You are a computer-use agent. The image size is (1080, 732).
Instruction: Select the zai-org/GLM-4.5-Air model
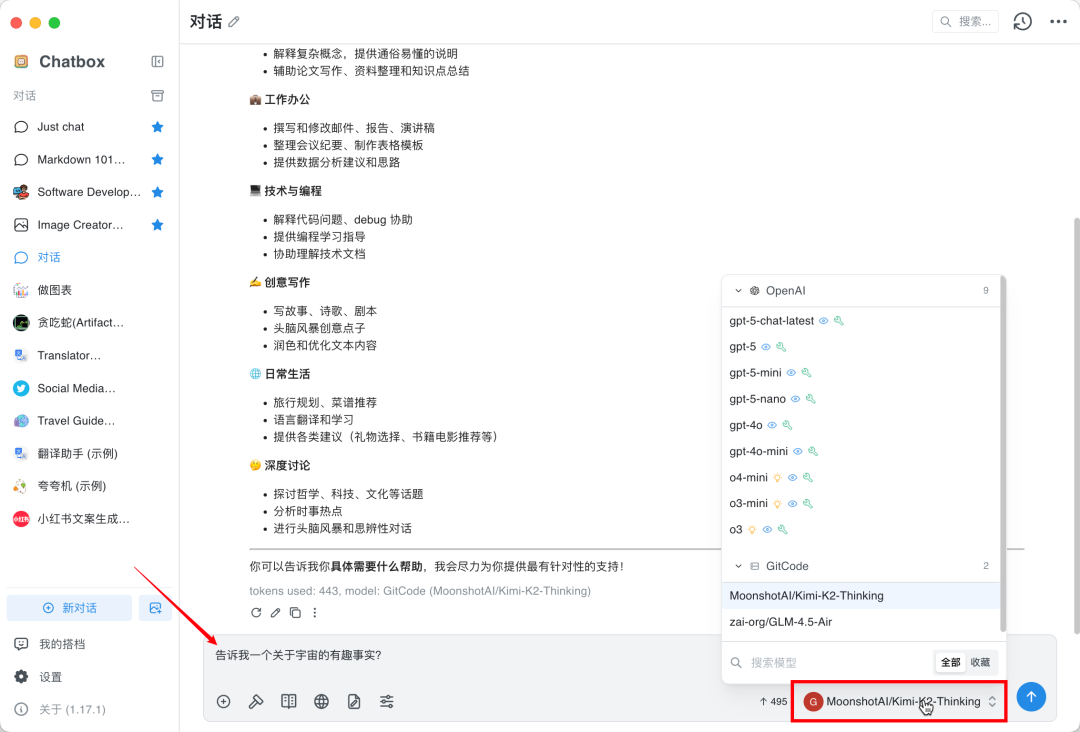point(861,622)
